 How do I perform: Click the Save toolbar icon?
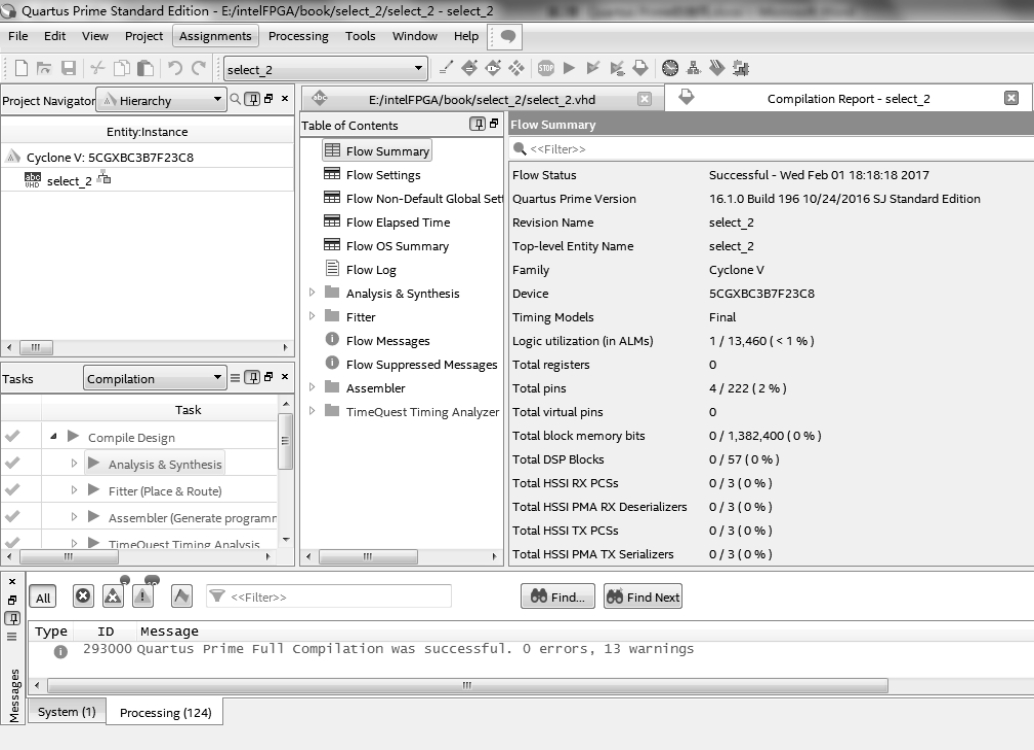pyautogui.click(x=69, y=68)
